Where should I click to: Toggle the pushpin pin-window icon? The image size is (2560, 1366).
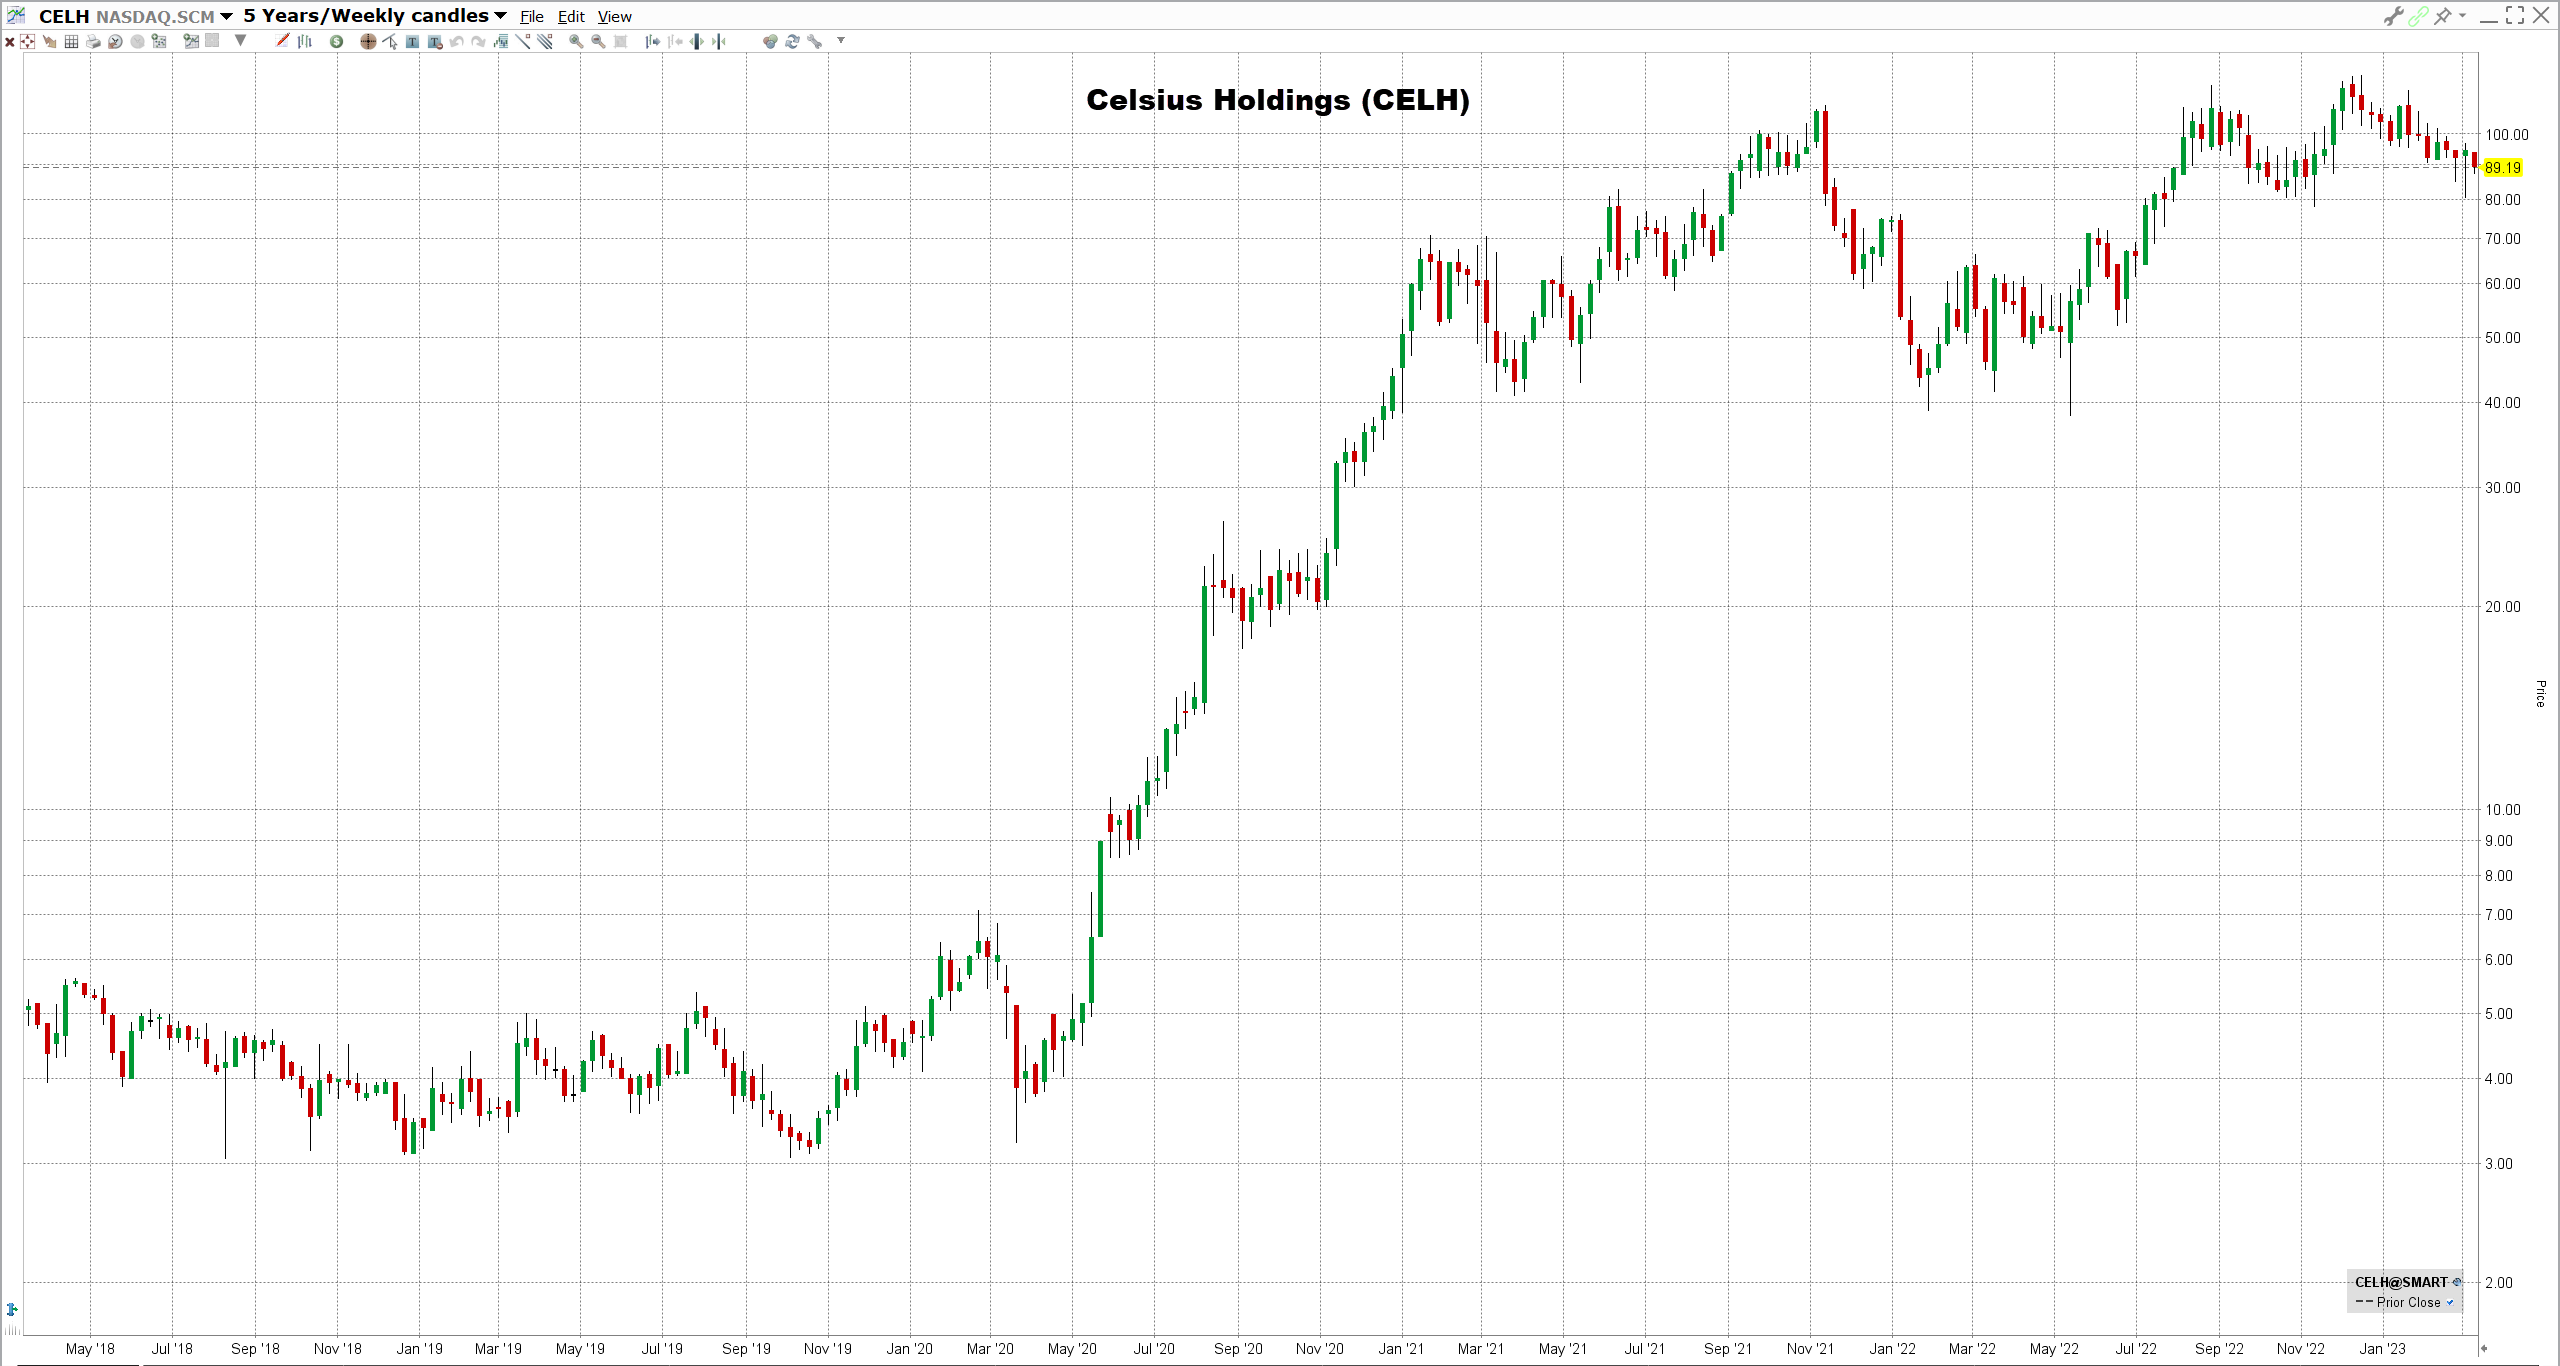click(x=2443, y=16)
